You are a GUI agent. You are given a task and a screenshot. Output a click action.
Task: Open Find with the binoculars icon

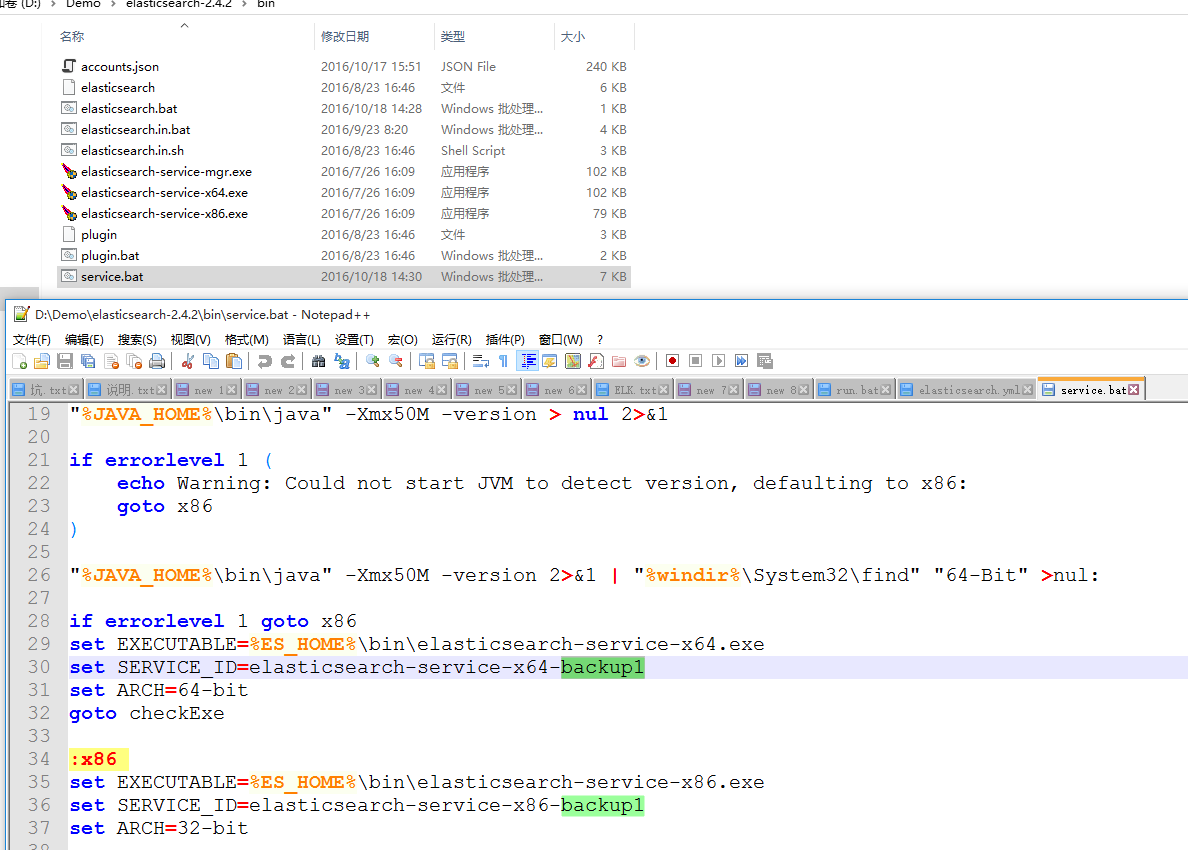click(318, 361)
